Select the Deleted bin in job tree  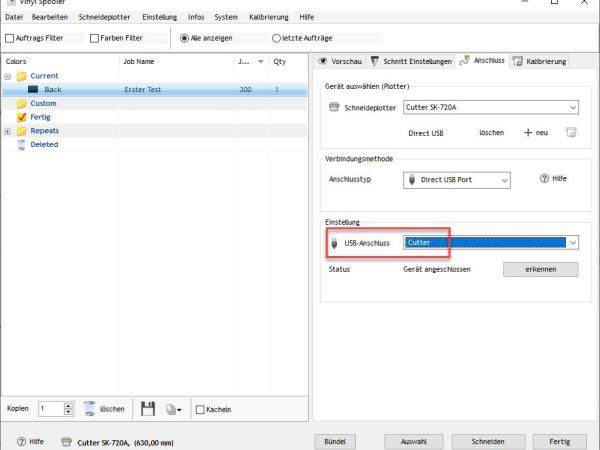[x=21, y=144]
